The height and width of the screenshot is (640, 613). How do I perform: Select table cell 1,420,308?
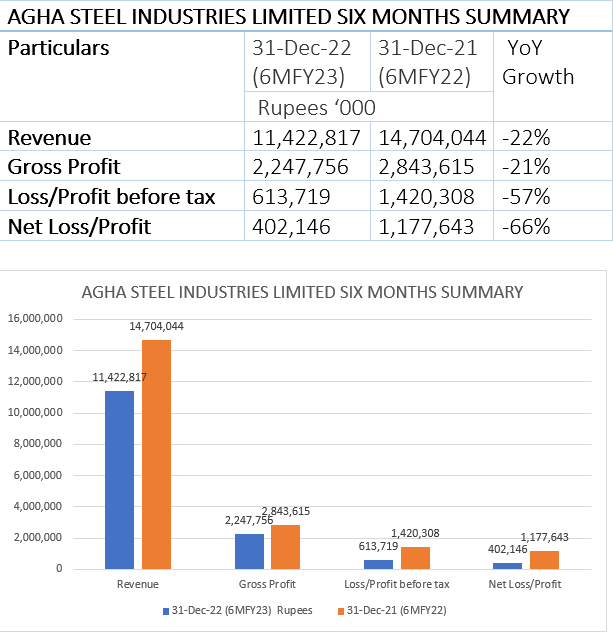click(x=426, y=197)
